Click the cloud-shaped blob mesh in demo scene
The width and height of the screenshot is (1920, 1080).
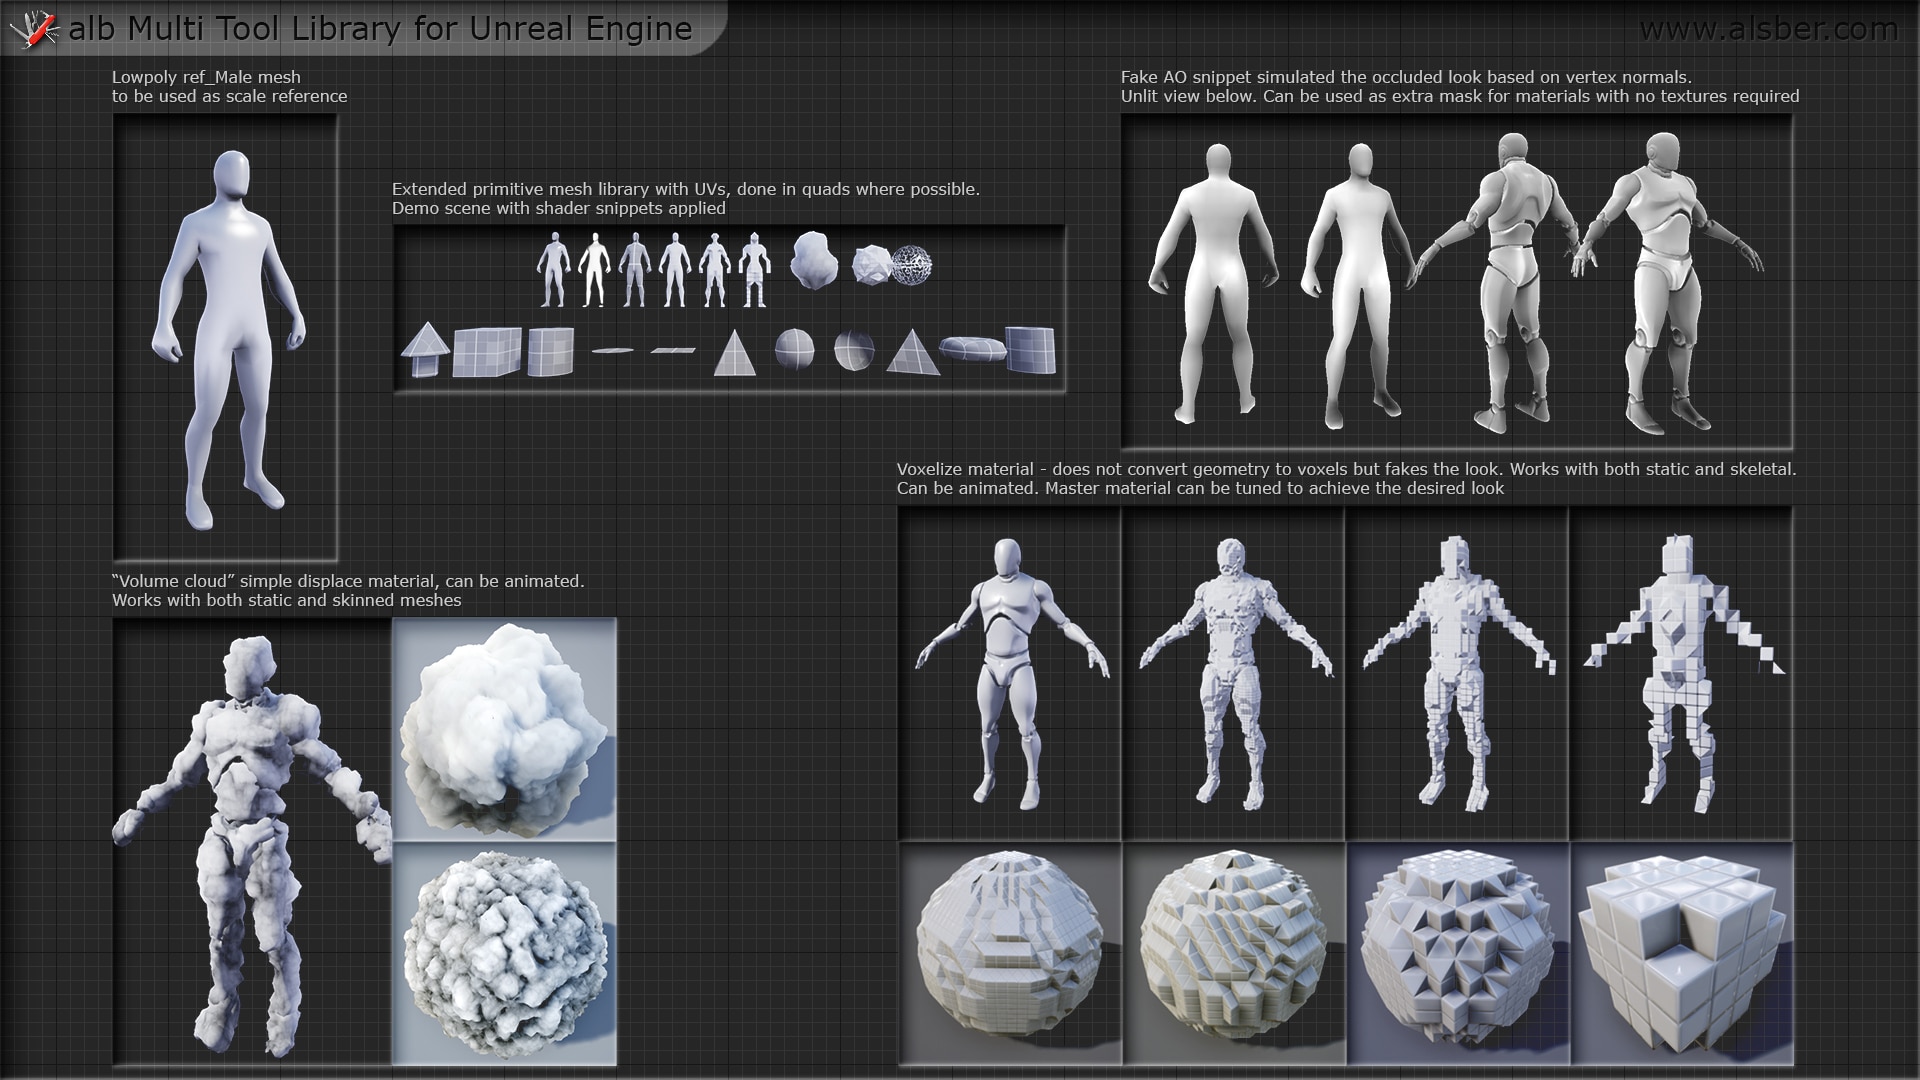point(814,262)
